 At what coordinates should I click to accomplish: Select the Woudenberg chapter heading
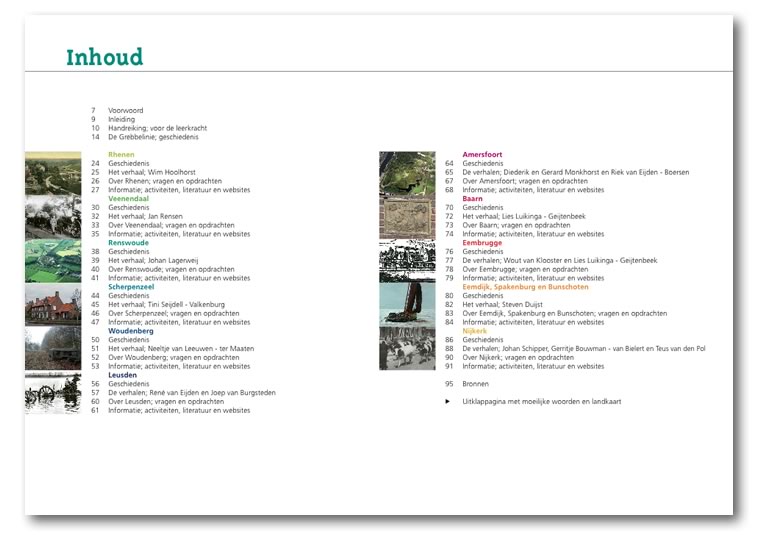130,331
